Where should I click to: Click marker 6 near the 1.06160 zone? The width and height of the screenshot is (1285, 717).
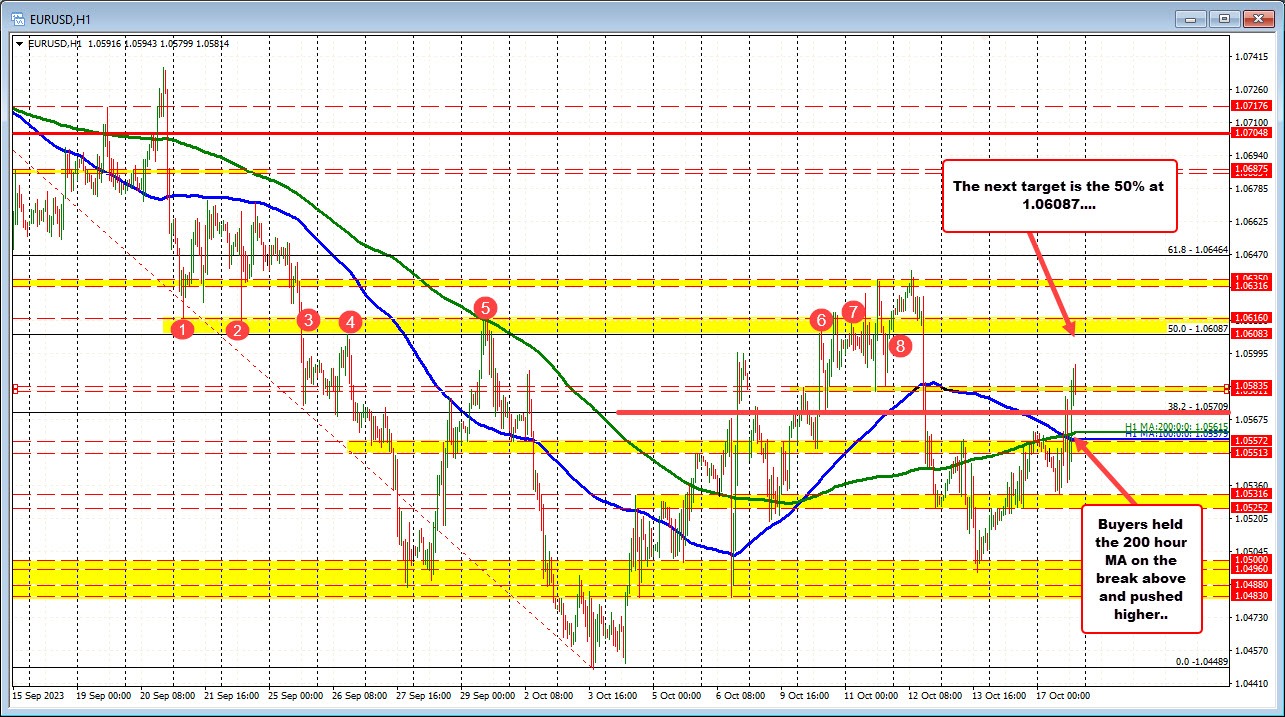click(821, 320)
